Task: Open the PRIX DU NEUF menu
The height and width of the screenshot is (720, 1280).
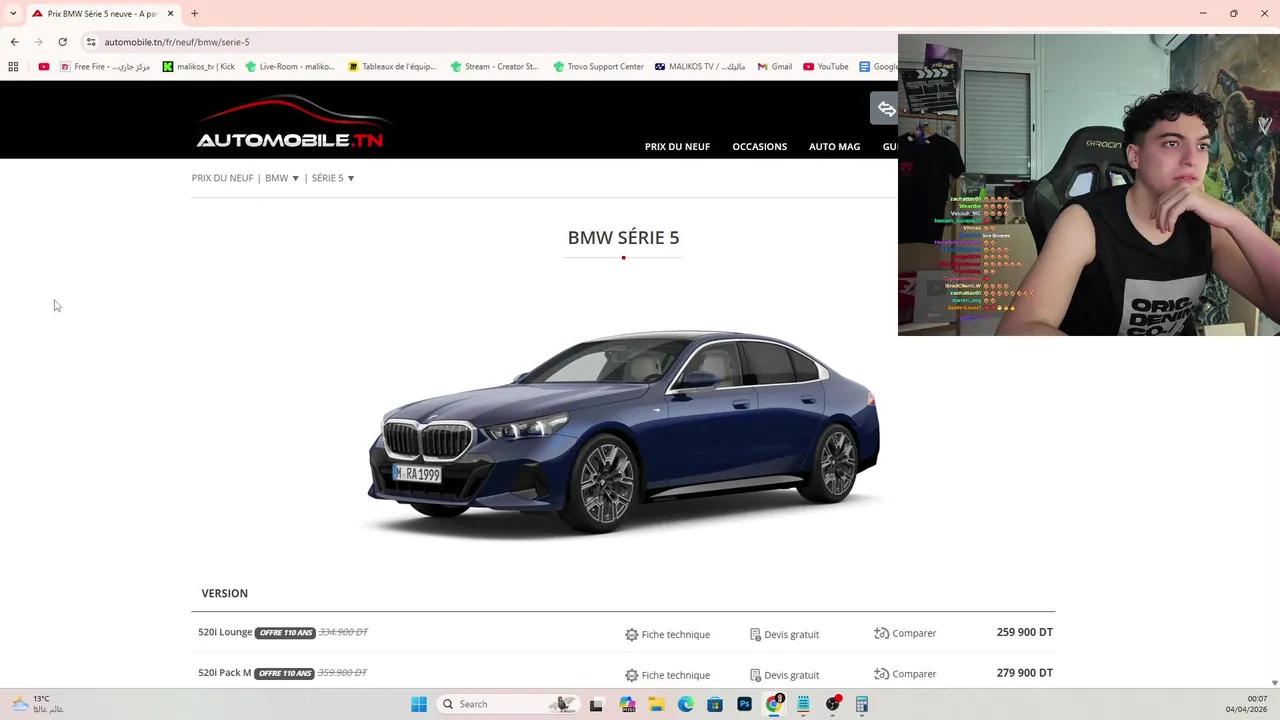Action: (x=677, y=147)
